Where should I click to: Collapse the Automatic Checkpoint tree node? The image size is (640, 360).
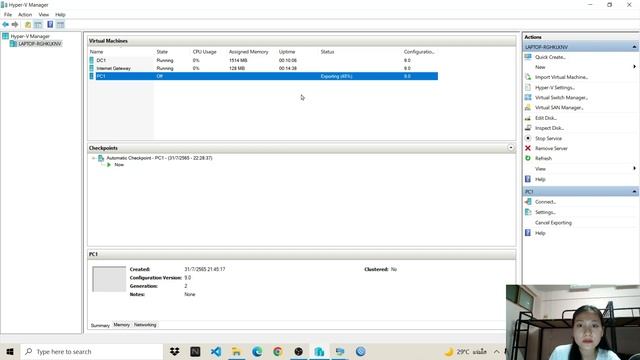click(x=93, y=158)
